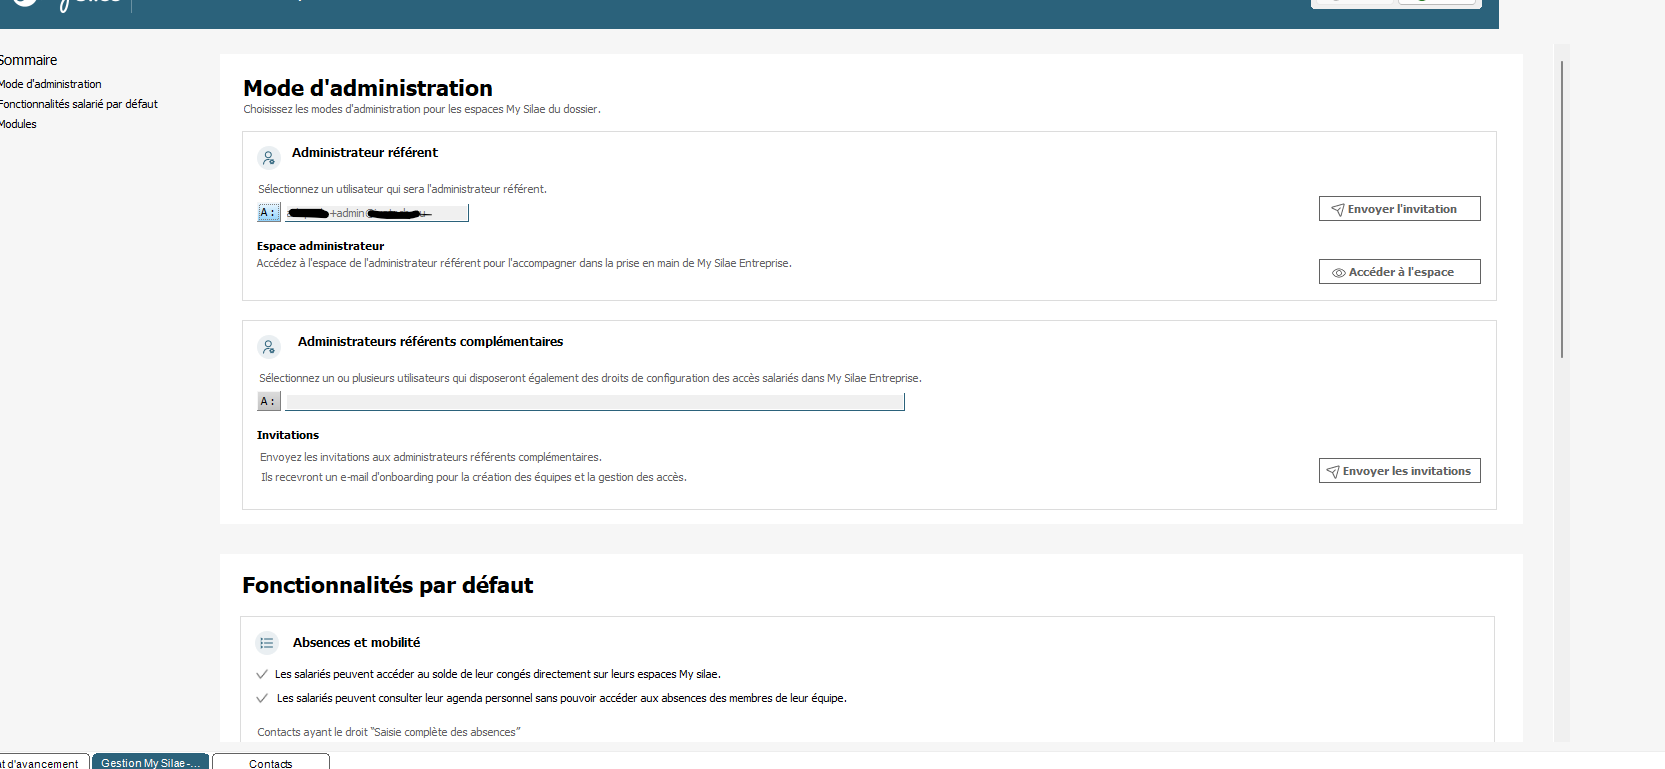The width and height of the screenshot is (1665, 769).
Task: Go to Fonctionnalités salarié par défaut section
Action: pyautogui.click(x=78, y=104)
